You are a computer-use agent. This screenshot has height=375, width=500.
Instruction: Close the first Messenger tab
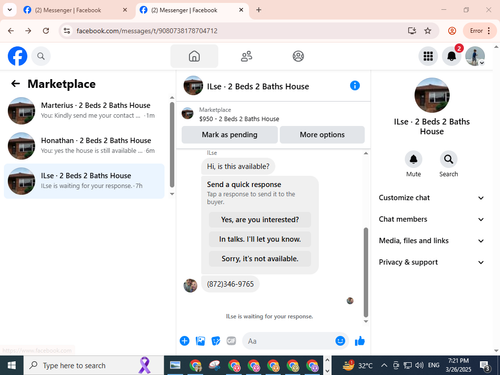[125, 10]
